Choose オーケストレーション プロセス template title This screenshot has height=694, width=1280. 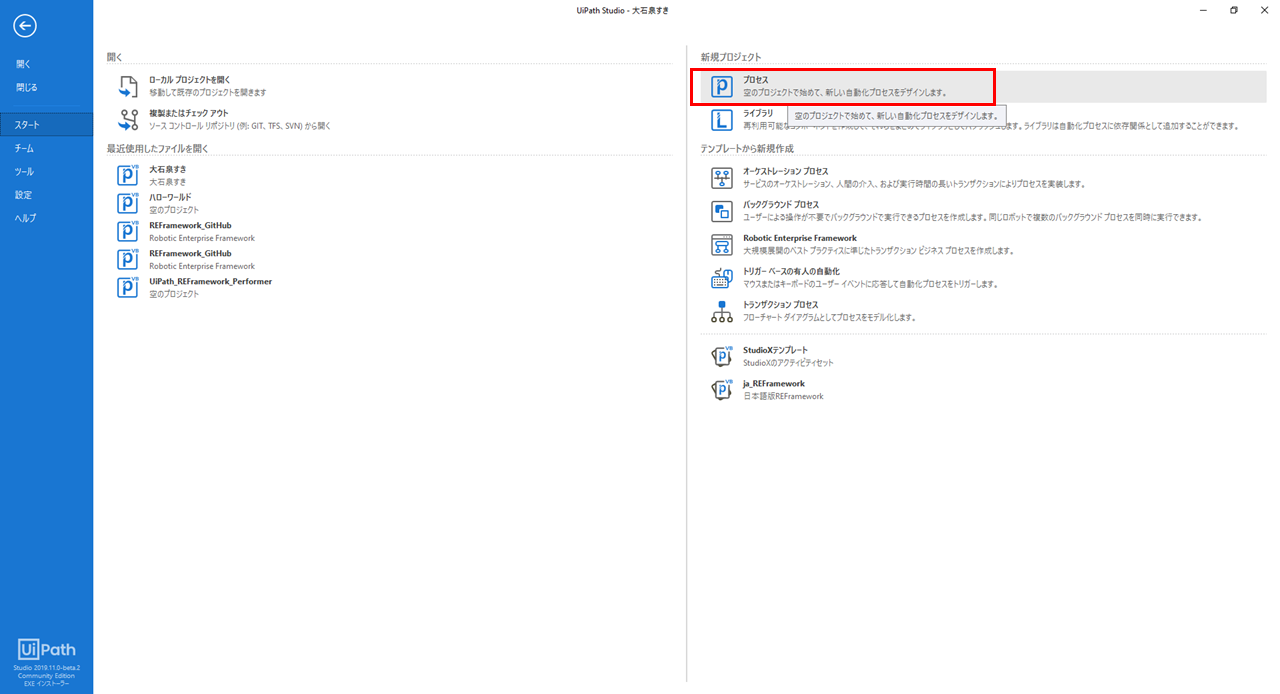pos(786,171)
